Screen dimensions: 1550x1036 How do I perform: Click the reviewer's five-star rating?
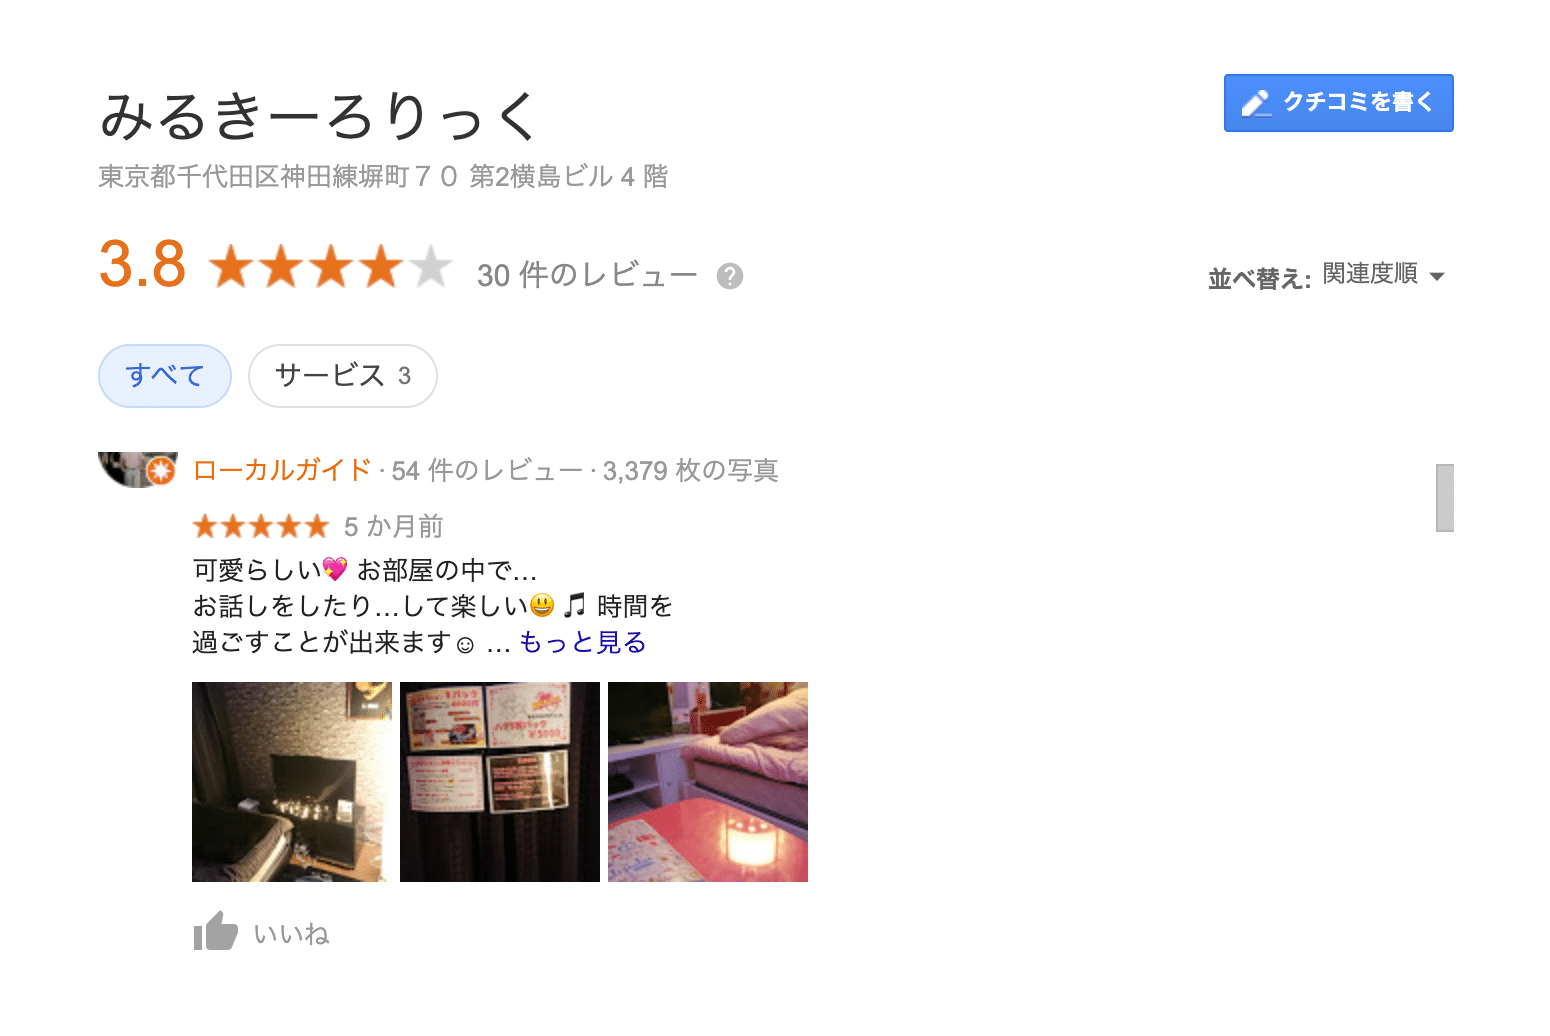pos(261,526)
